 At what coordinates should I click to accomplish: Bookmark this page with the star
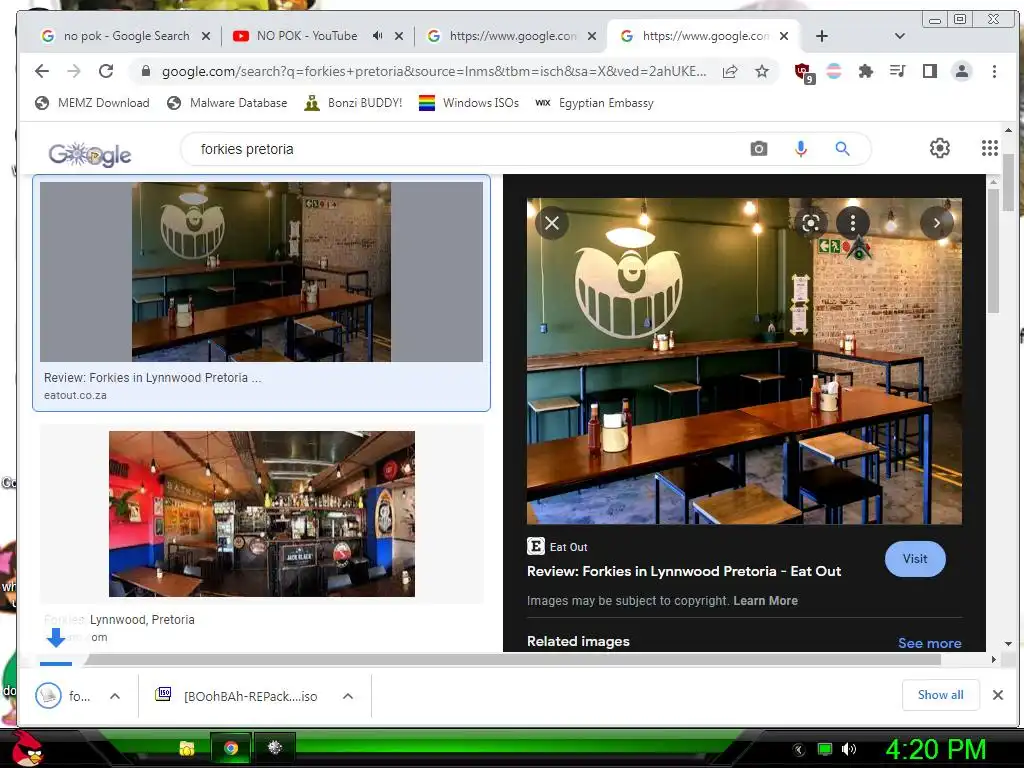(761, 71)
